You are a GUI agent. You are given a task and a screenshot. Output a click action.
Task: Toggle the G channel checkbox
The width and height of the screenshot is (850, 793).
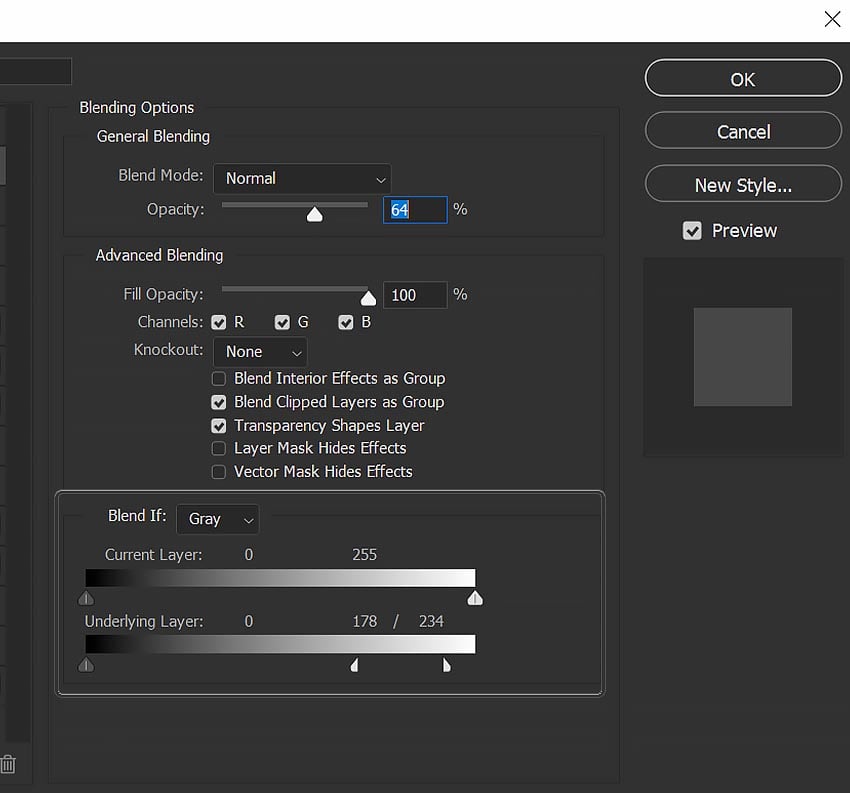[282, 323]
